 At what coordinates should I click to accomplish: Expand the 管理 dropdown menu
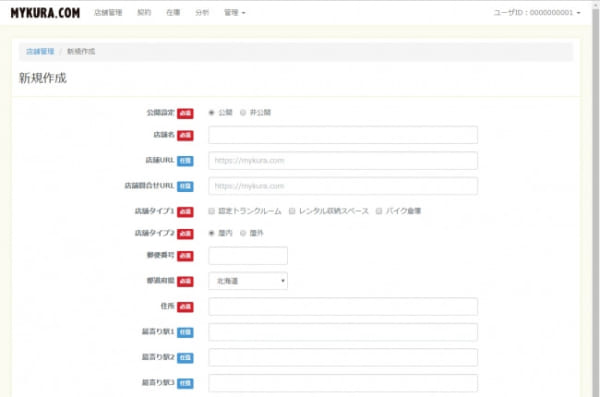point(235,13)
